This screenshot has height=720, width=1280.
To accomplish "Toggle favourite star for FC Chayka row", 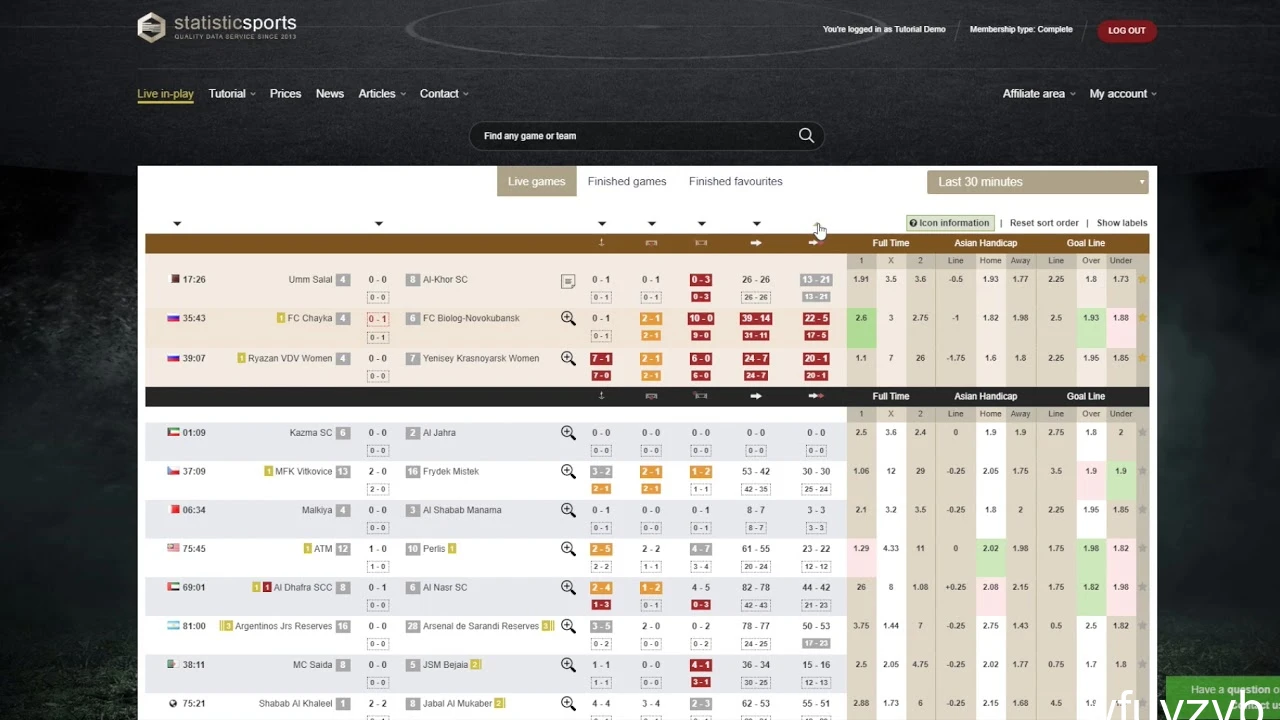I will coord(1142,318).
